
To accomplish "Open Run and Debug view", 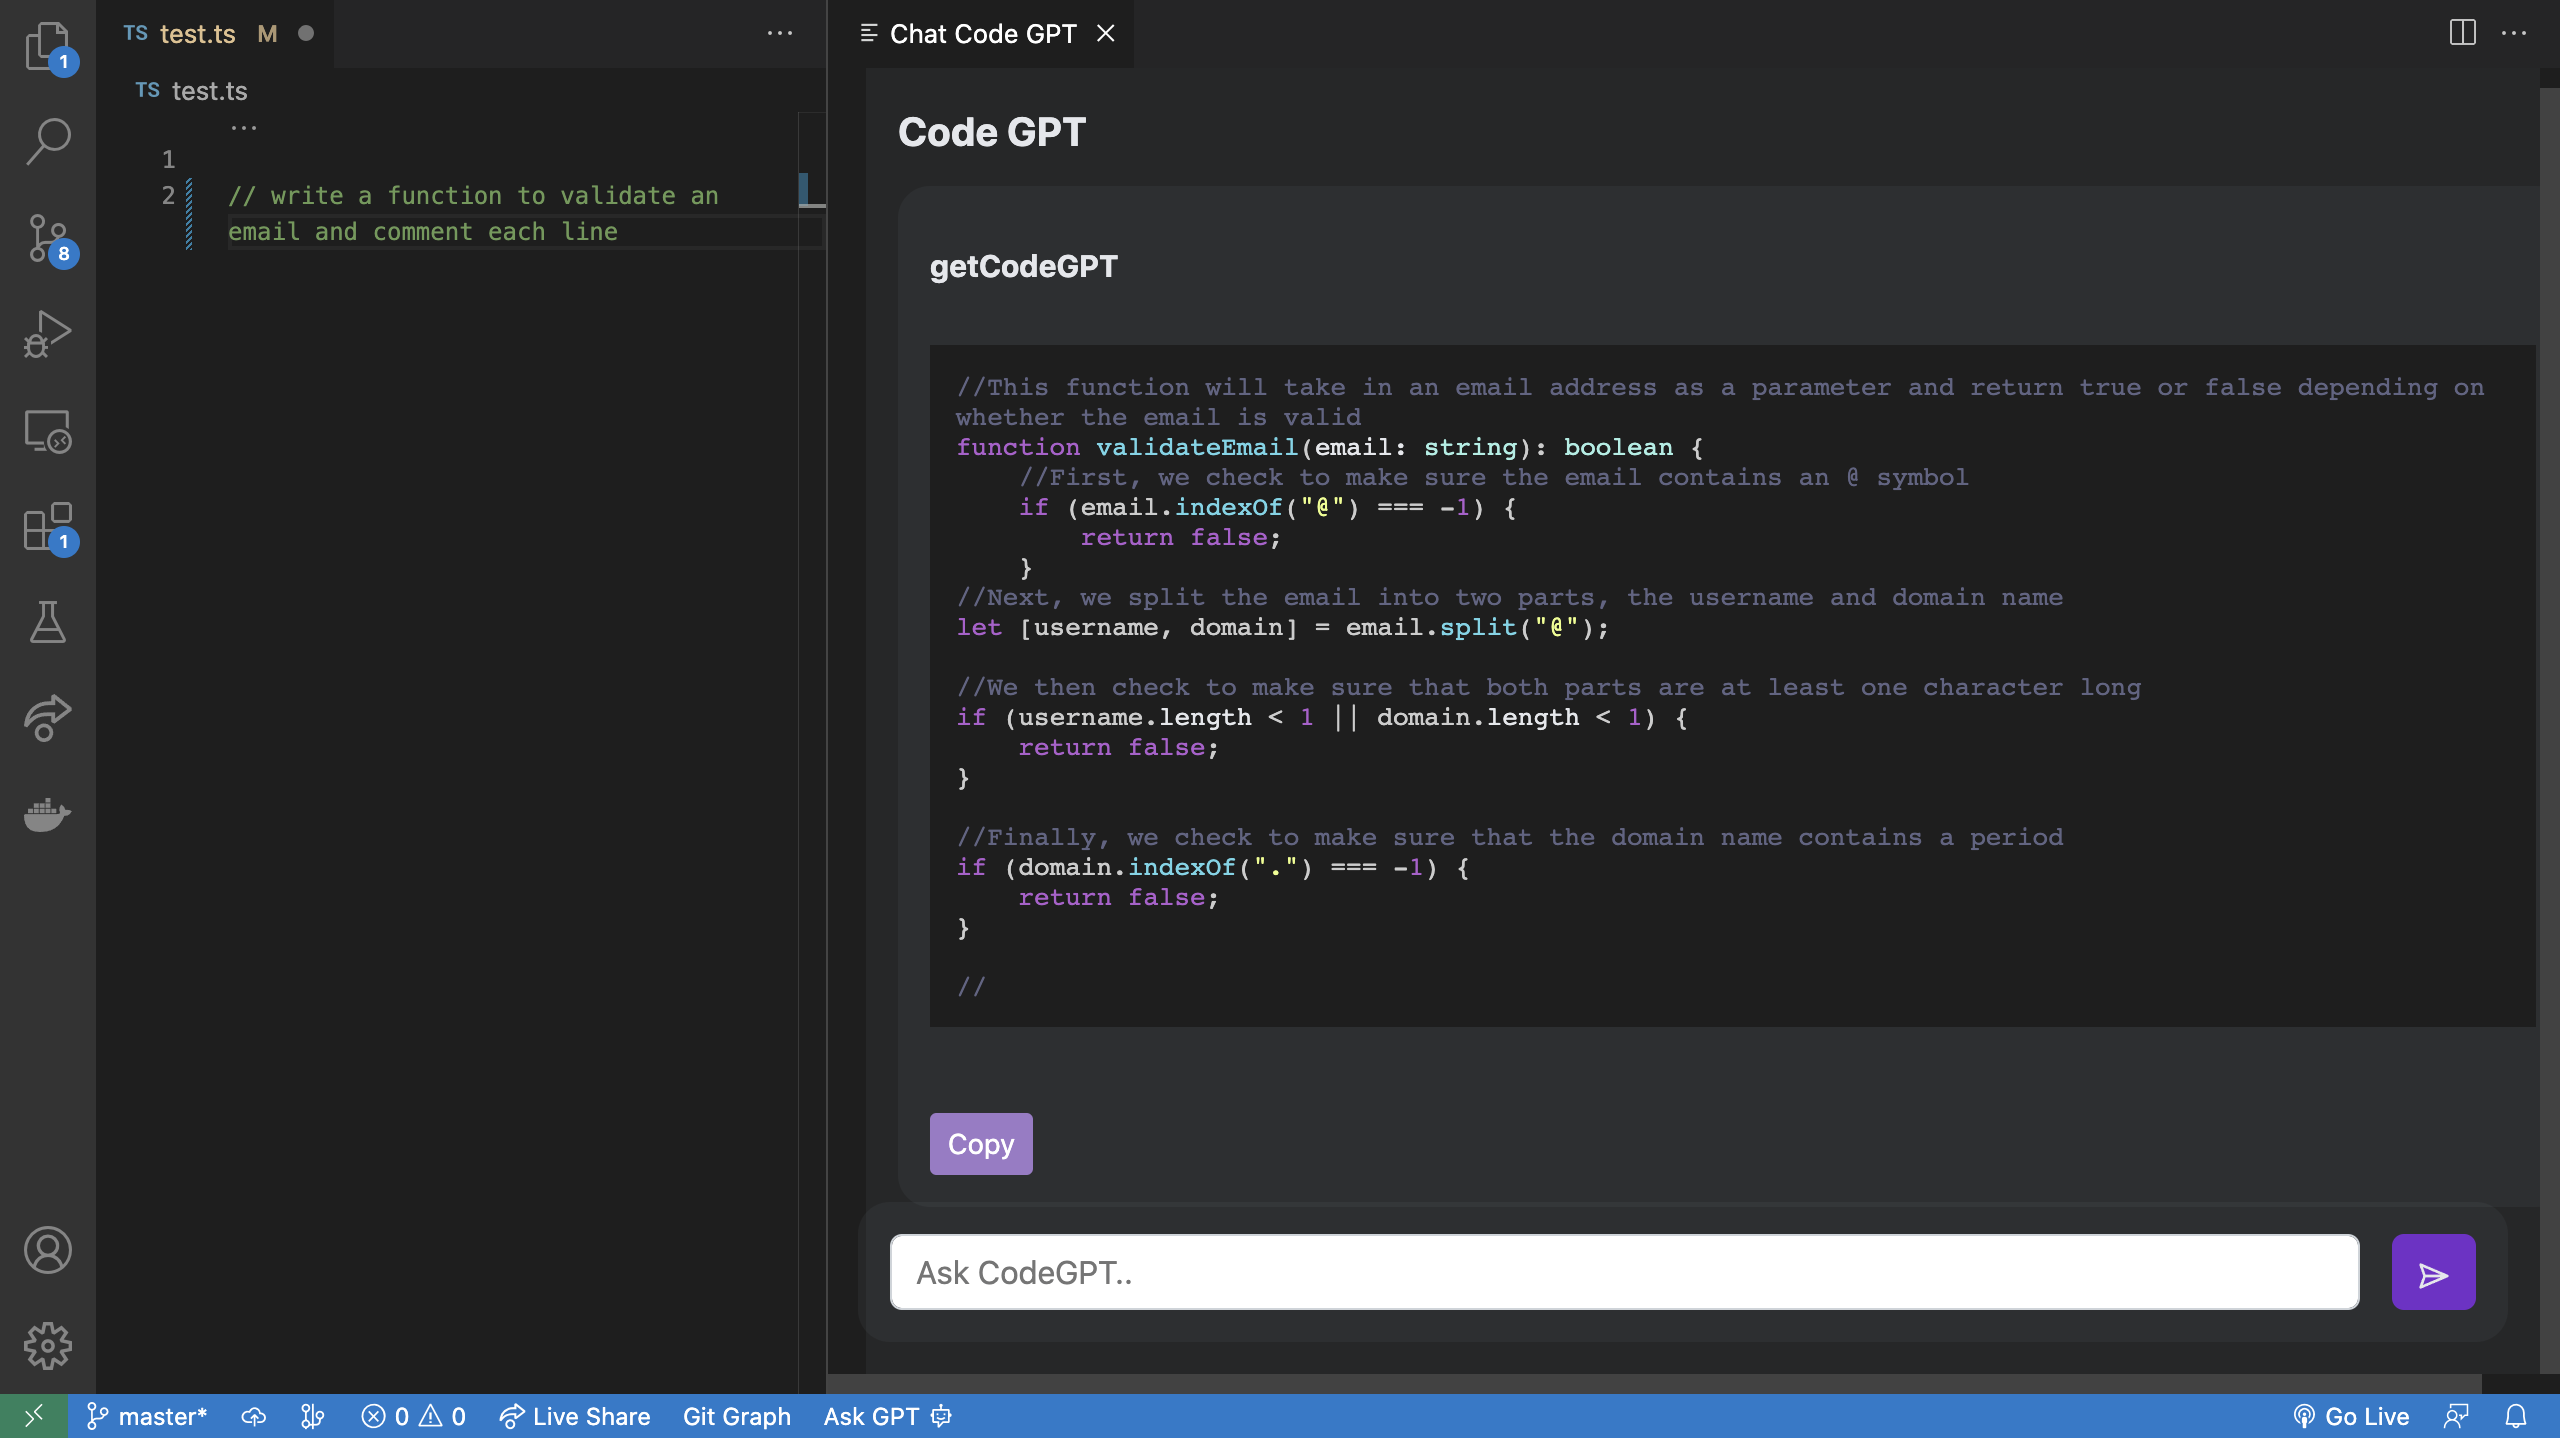I will tap(47, 333).
